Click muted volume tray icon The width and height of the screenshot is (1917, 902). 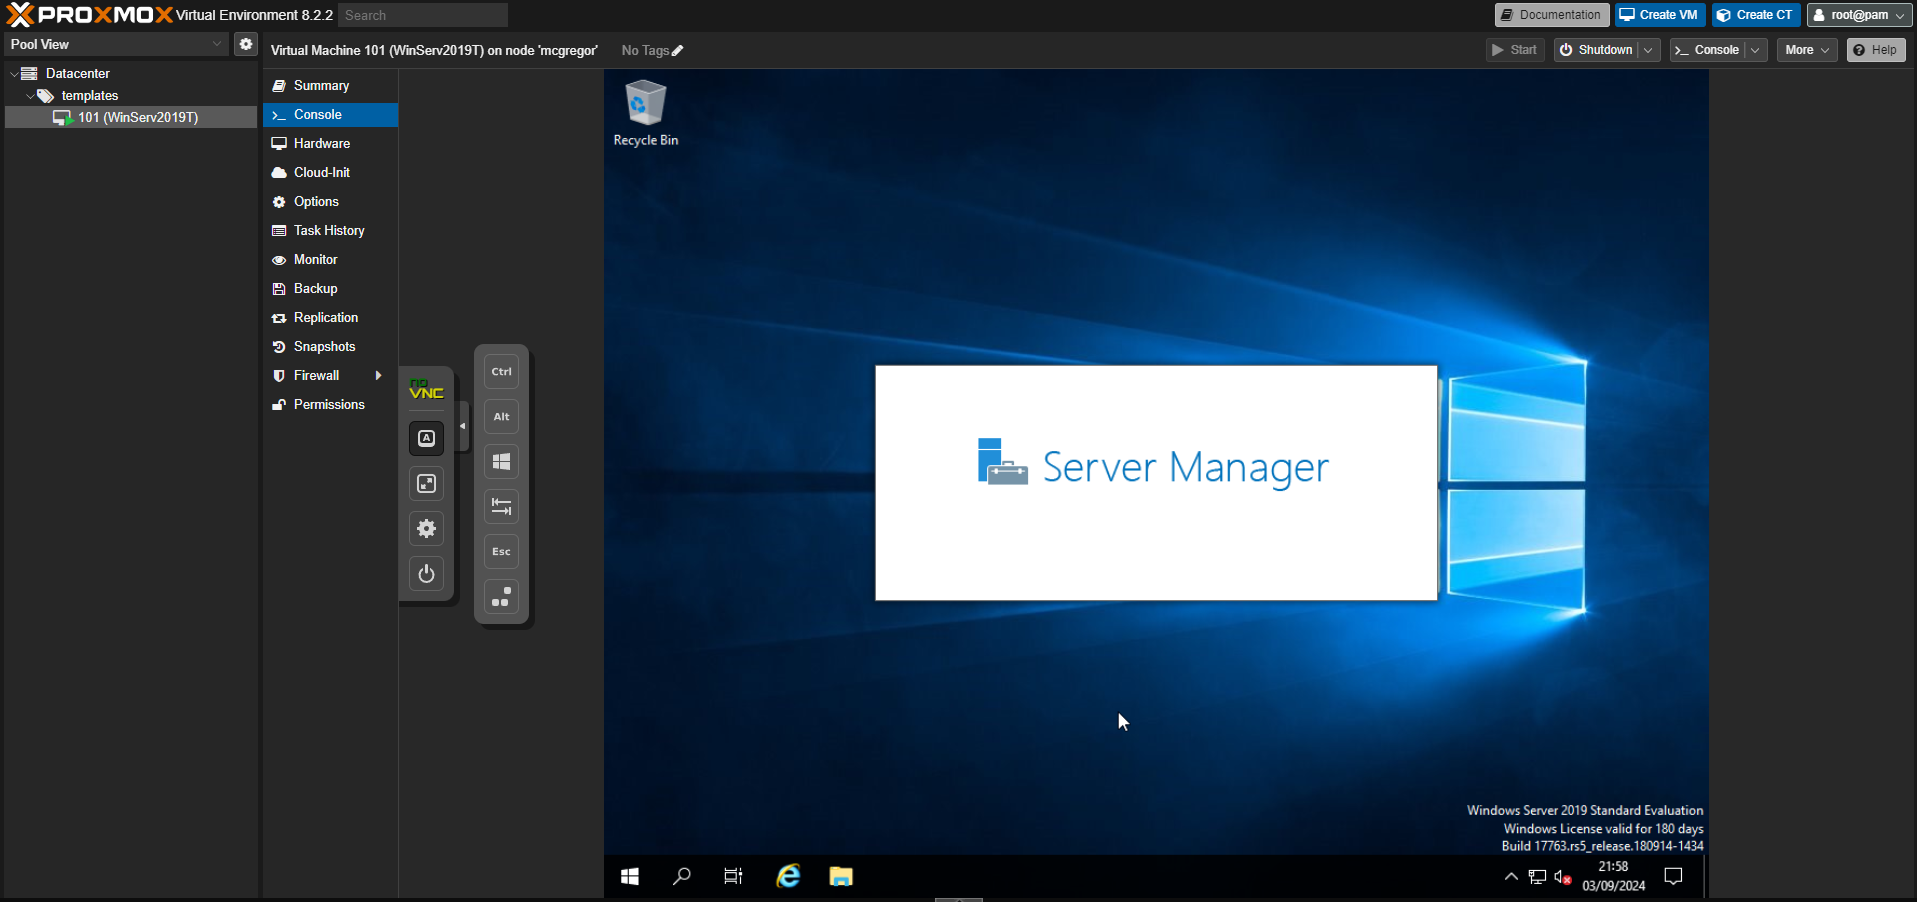pos(1563,878)
